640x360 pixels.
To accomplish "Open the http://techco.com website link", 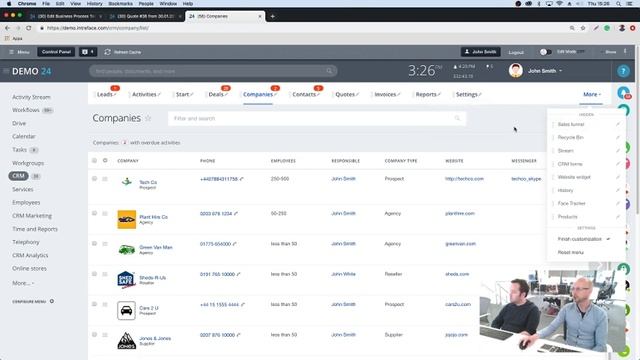I will (464, 179).
